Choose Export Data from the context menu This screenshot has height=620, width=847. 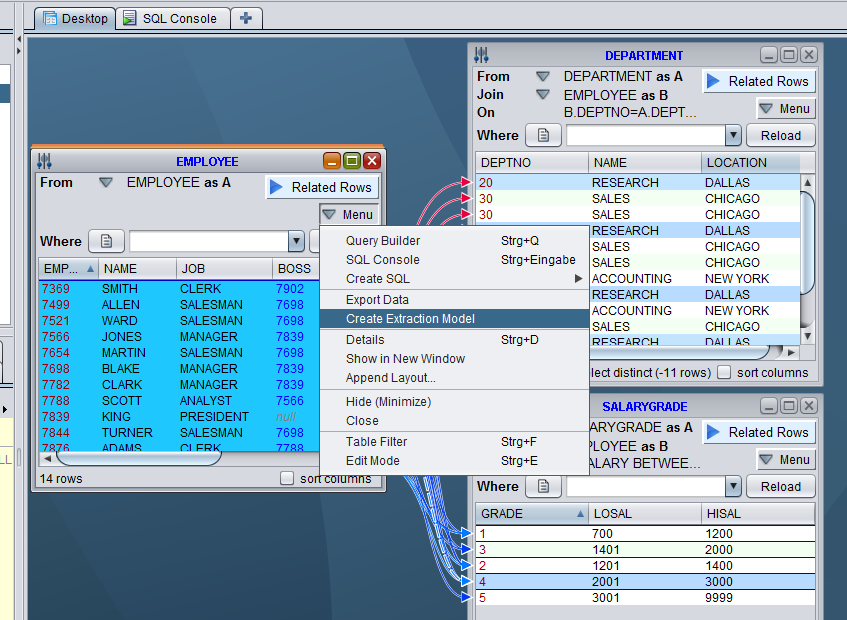point(377,300)
